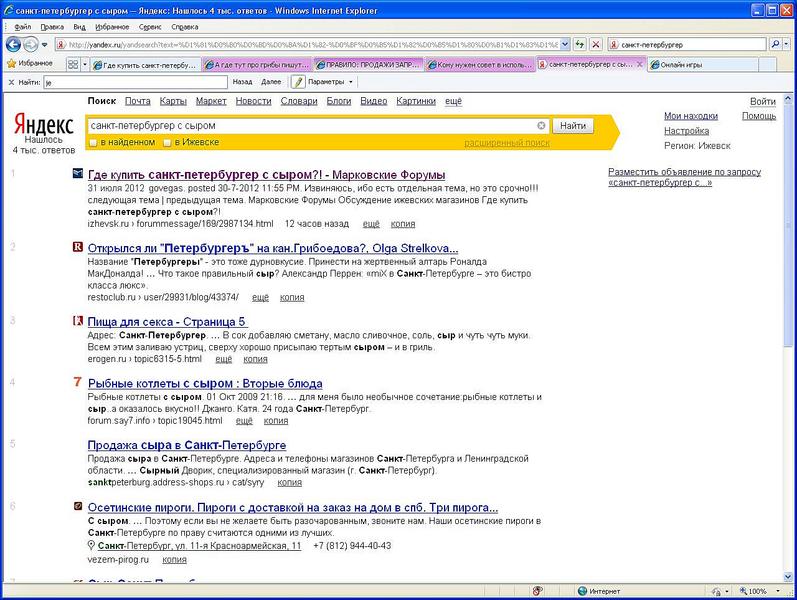The width and height of the screenshot is (797, 600).
Task: Open the Правка menu
Action: click(52, 27)
